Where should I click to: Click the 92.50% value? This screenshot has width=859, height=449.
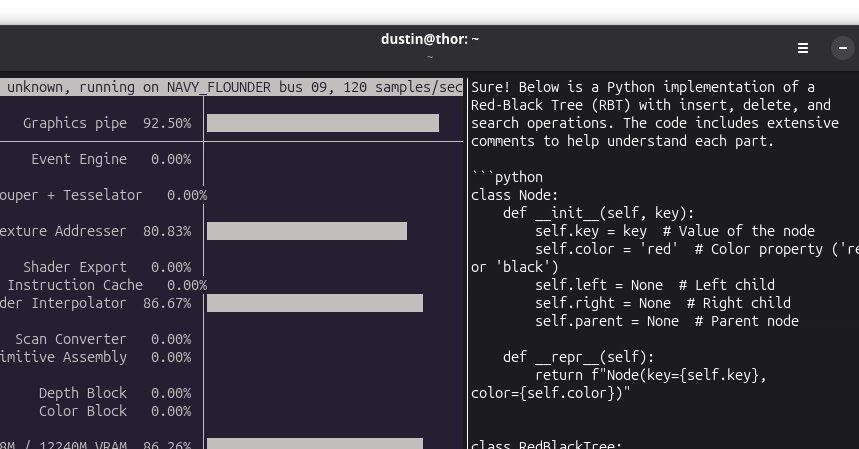coord(167,123)
